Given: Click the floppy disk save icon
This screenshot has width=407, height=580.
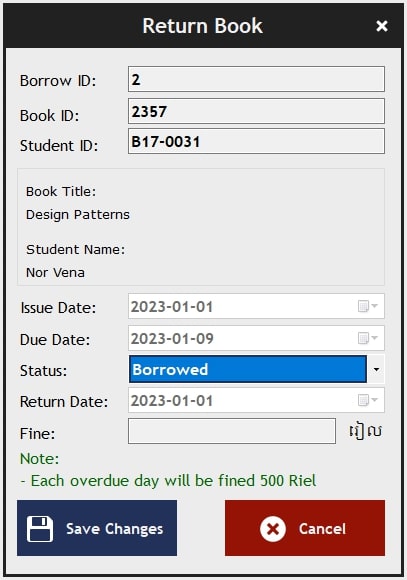Looking at the screenshot, I should (40, 529).
